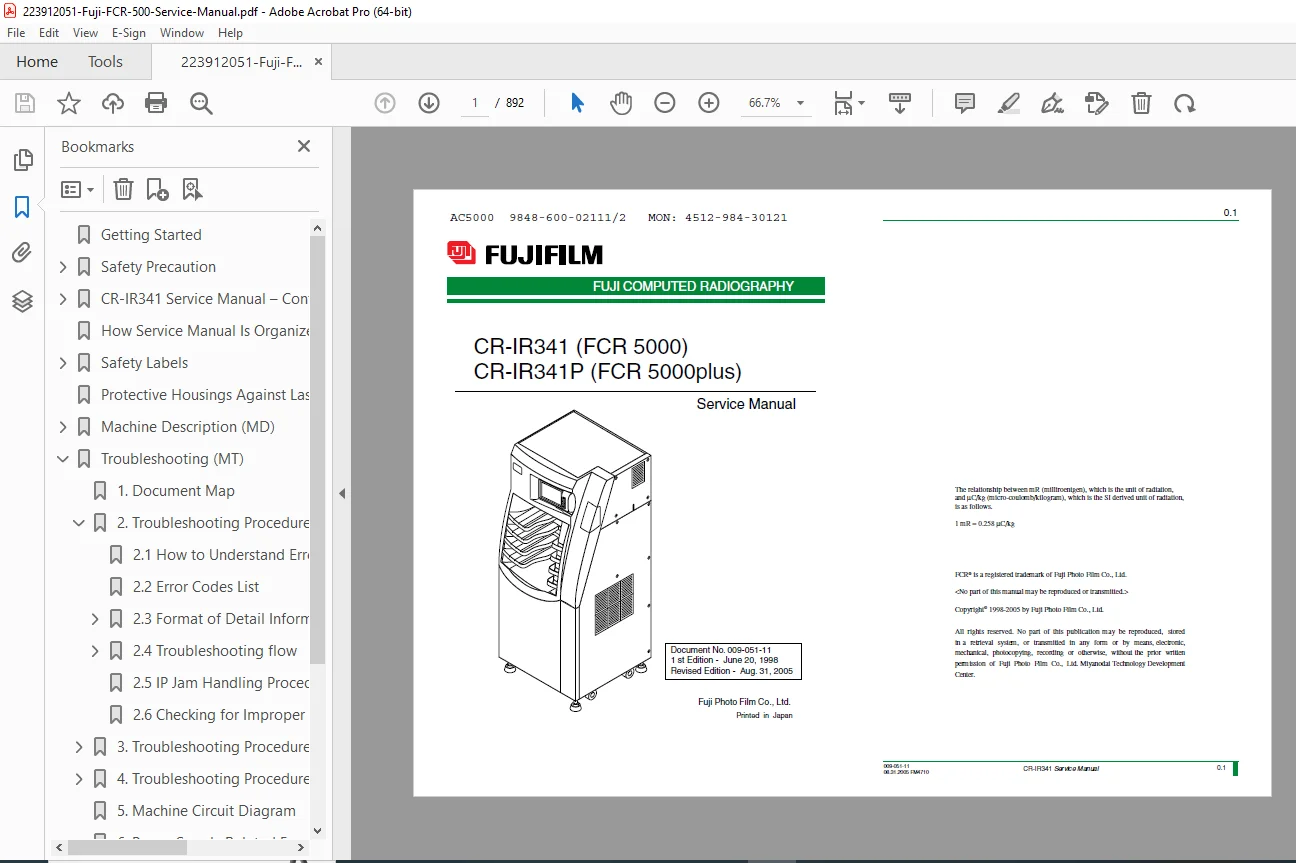Upload the file to cloud
Screen dimensions: 1296x863
pos(113,103)
